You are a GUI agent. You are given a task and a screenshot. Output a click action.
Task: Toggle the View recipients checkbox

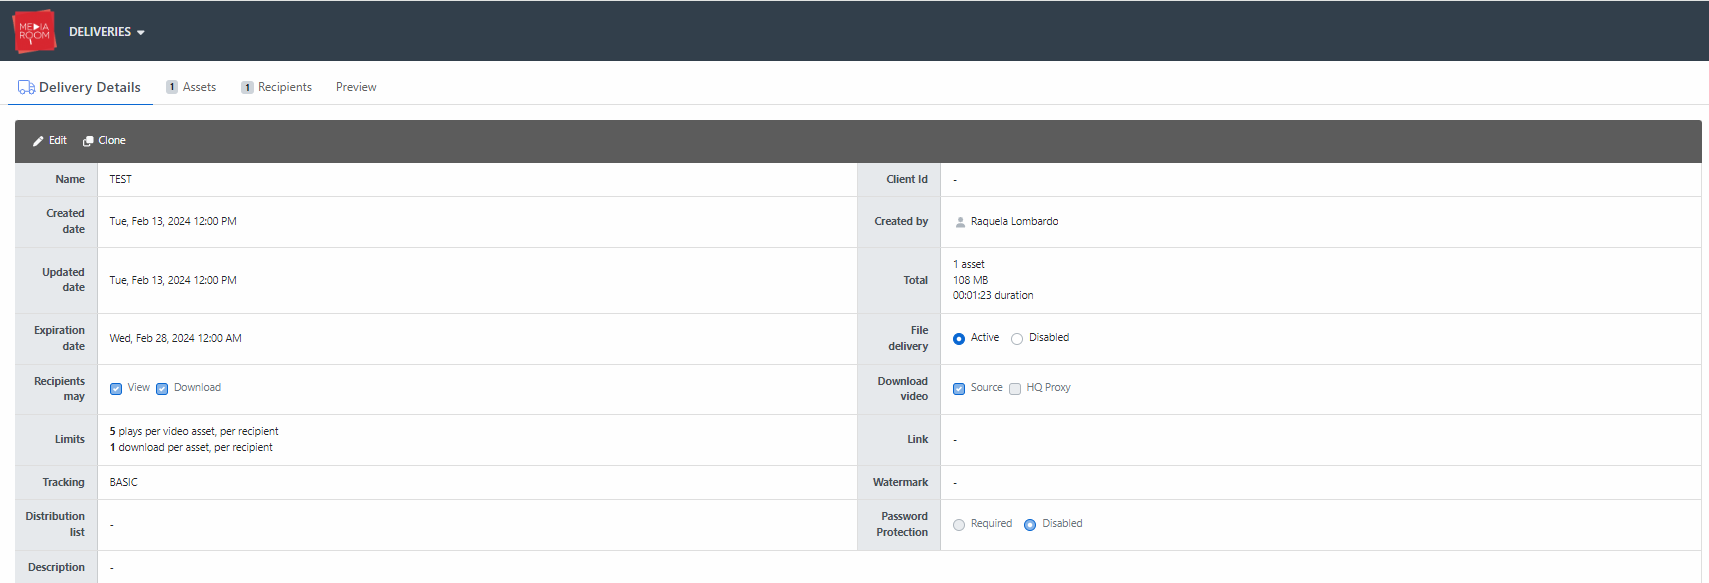(116, 389)
